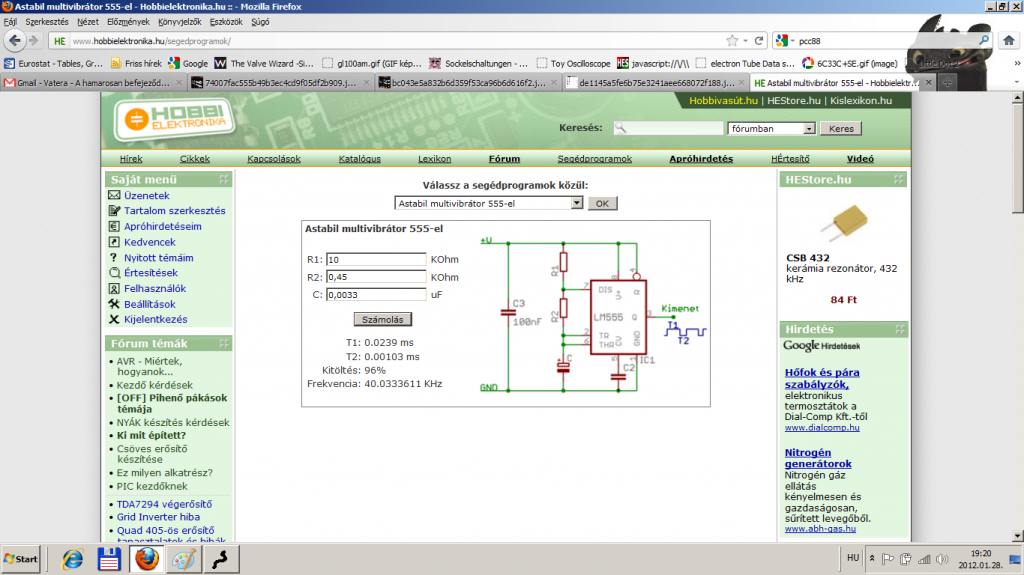
Task: Click the search magnifier in search bar
Action: 984,41
